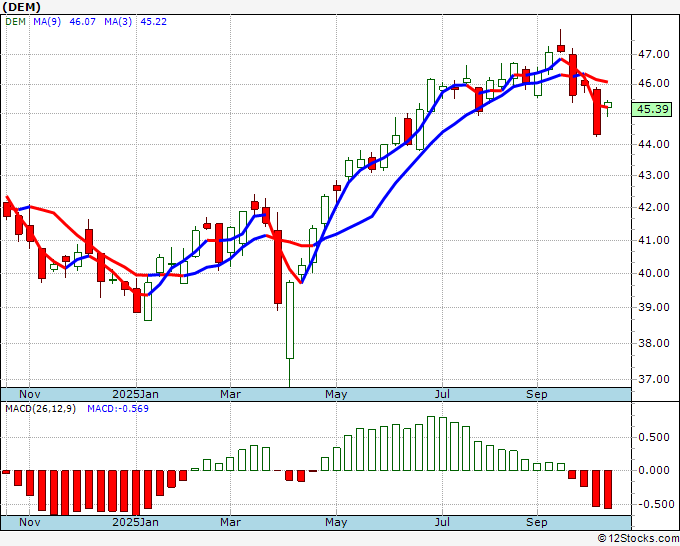Click the 43.00 price axis label

pos(653,175)
